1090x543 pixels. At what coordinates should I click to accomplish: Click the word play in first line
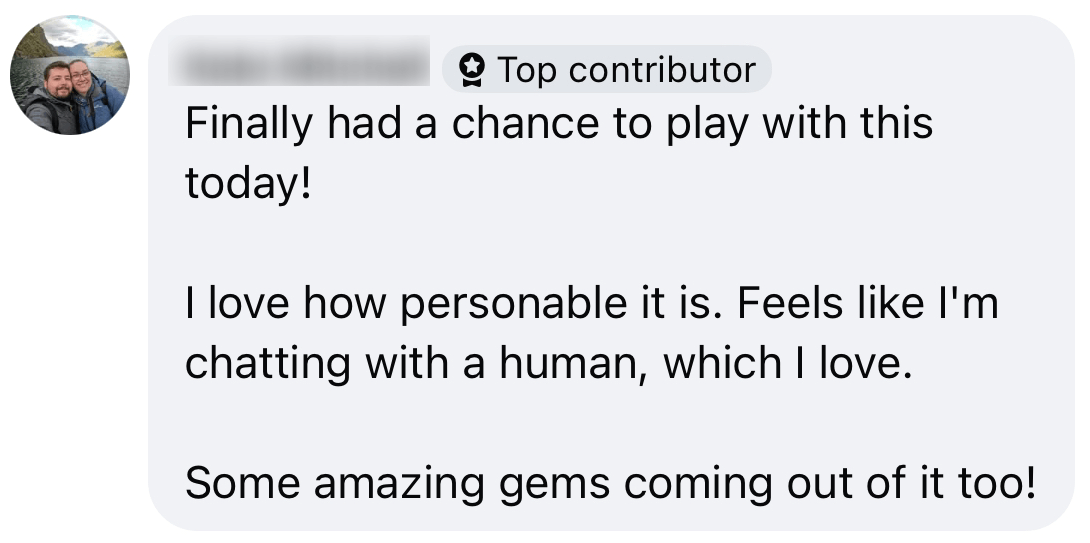(x=708, y=124)
